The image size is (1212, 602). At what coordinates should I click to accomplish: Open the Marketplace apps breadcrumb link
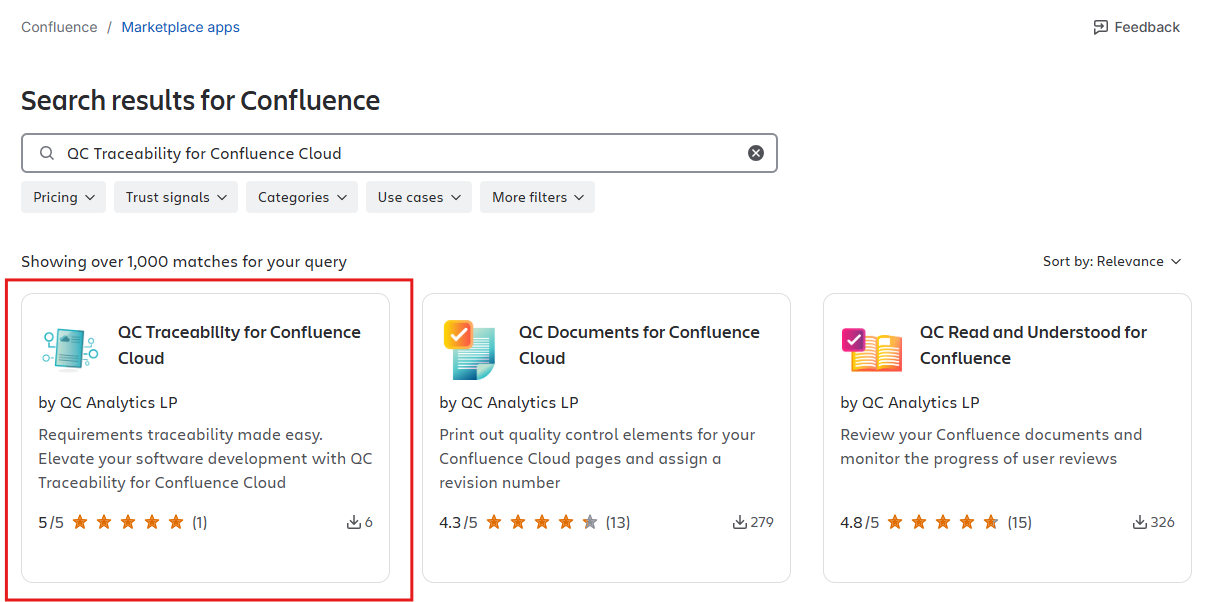click(x=181, y=27)
